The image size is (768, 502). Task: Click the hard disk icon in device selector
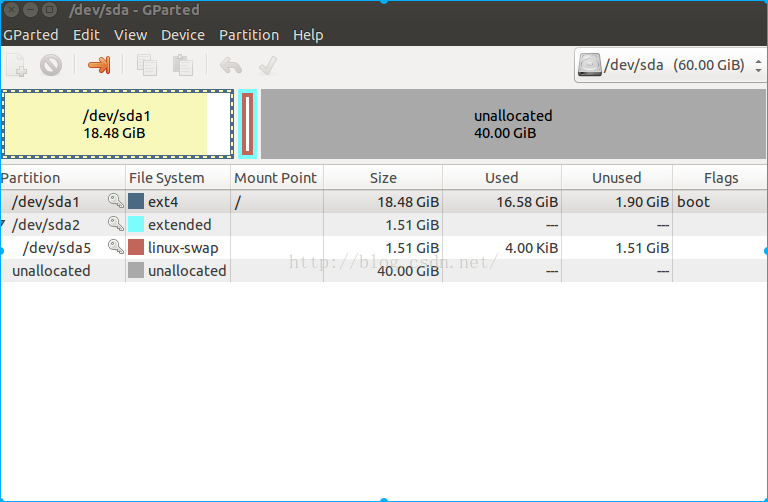(x=589, y=65)
